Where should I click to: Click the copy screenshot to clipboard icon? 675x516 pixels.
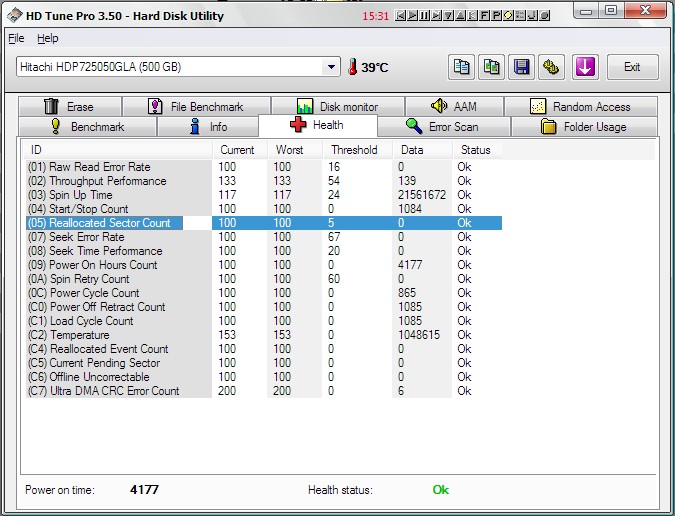pyautogui.click(x=491, y=67)
